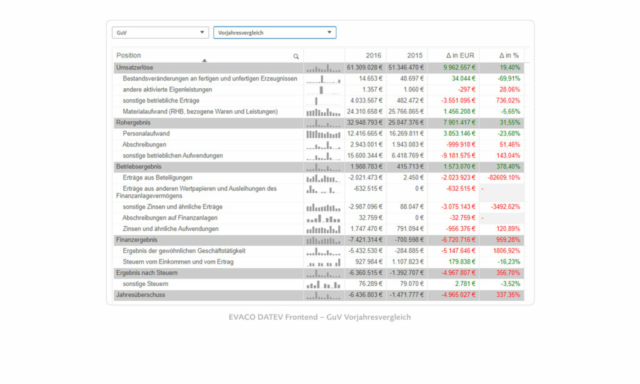The image size is (640, 384).
Task: Click sonstige betriebliche Erträge delta -3.551.095 €
Action: 458,101
